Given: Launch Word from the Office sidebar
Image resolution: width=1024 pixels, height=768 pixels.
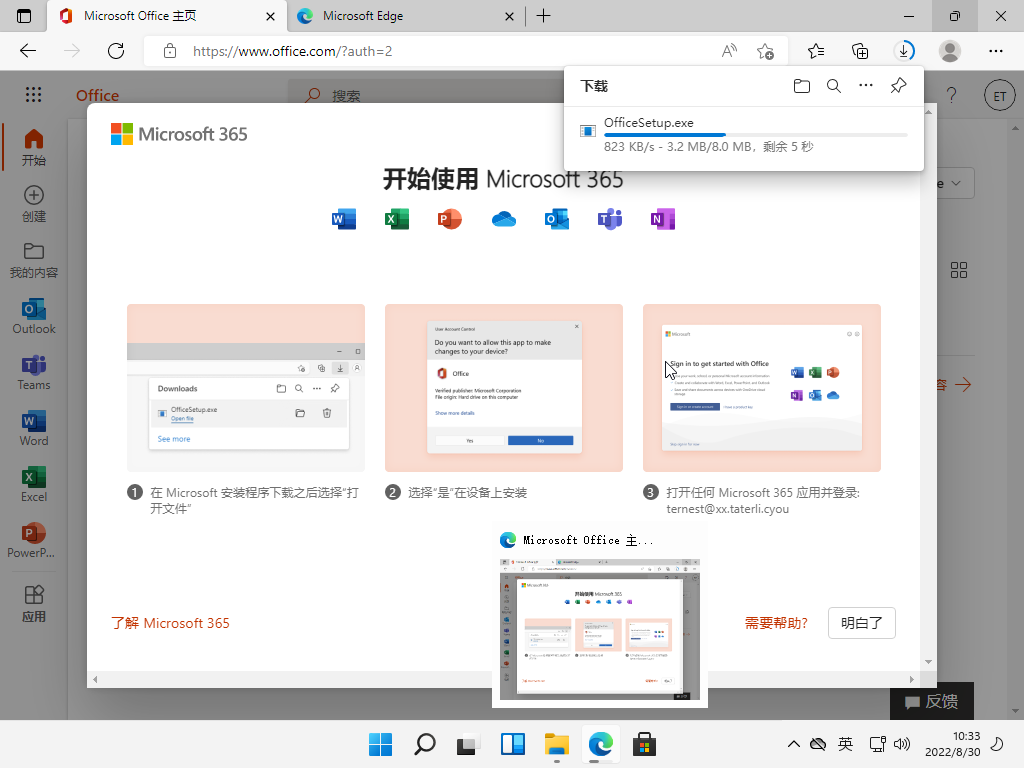Looking at the screenshot, I should click(33, 428).
